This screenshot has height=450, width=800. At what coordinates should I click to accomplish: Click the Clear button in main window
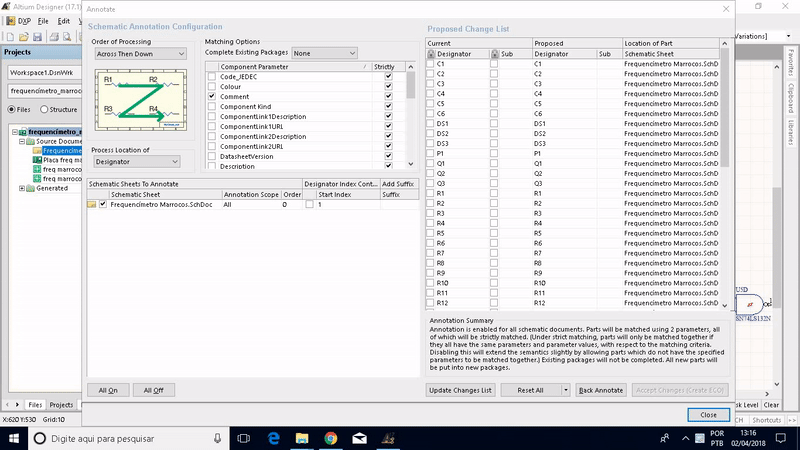coord(771,405)
